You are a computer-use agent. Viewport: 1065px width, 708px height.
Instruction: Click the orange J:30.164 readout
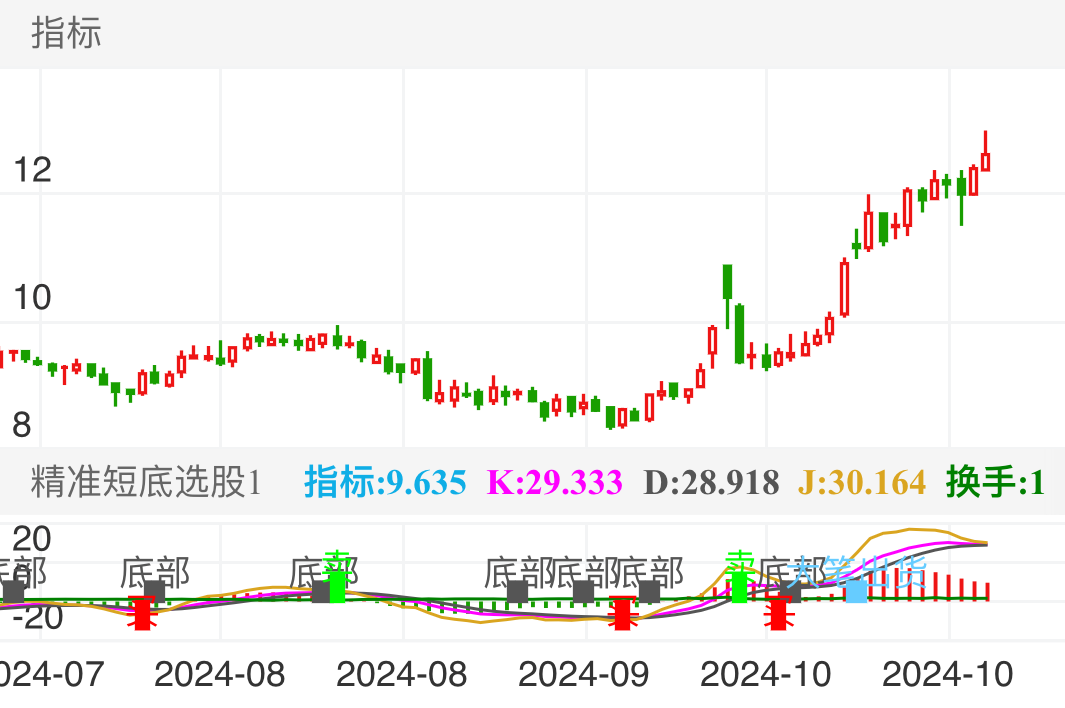tap(862, 482)
